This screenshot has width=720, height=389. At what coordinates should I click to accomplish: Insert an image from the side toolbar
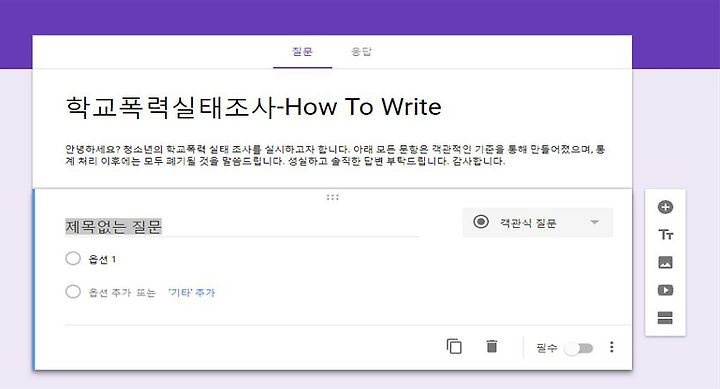(x=665, y=262)
